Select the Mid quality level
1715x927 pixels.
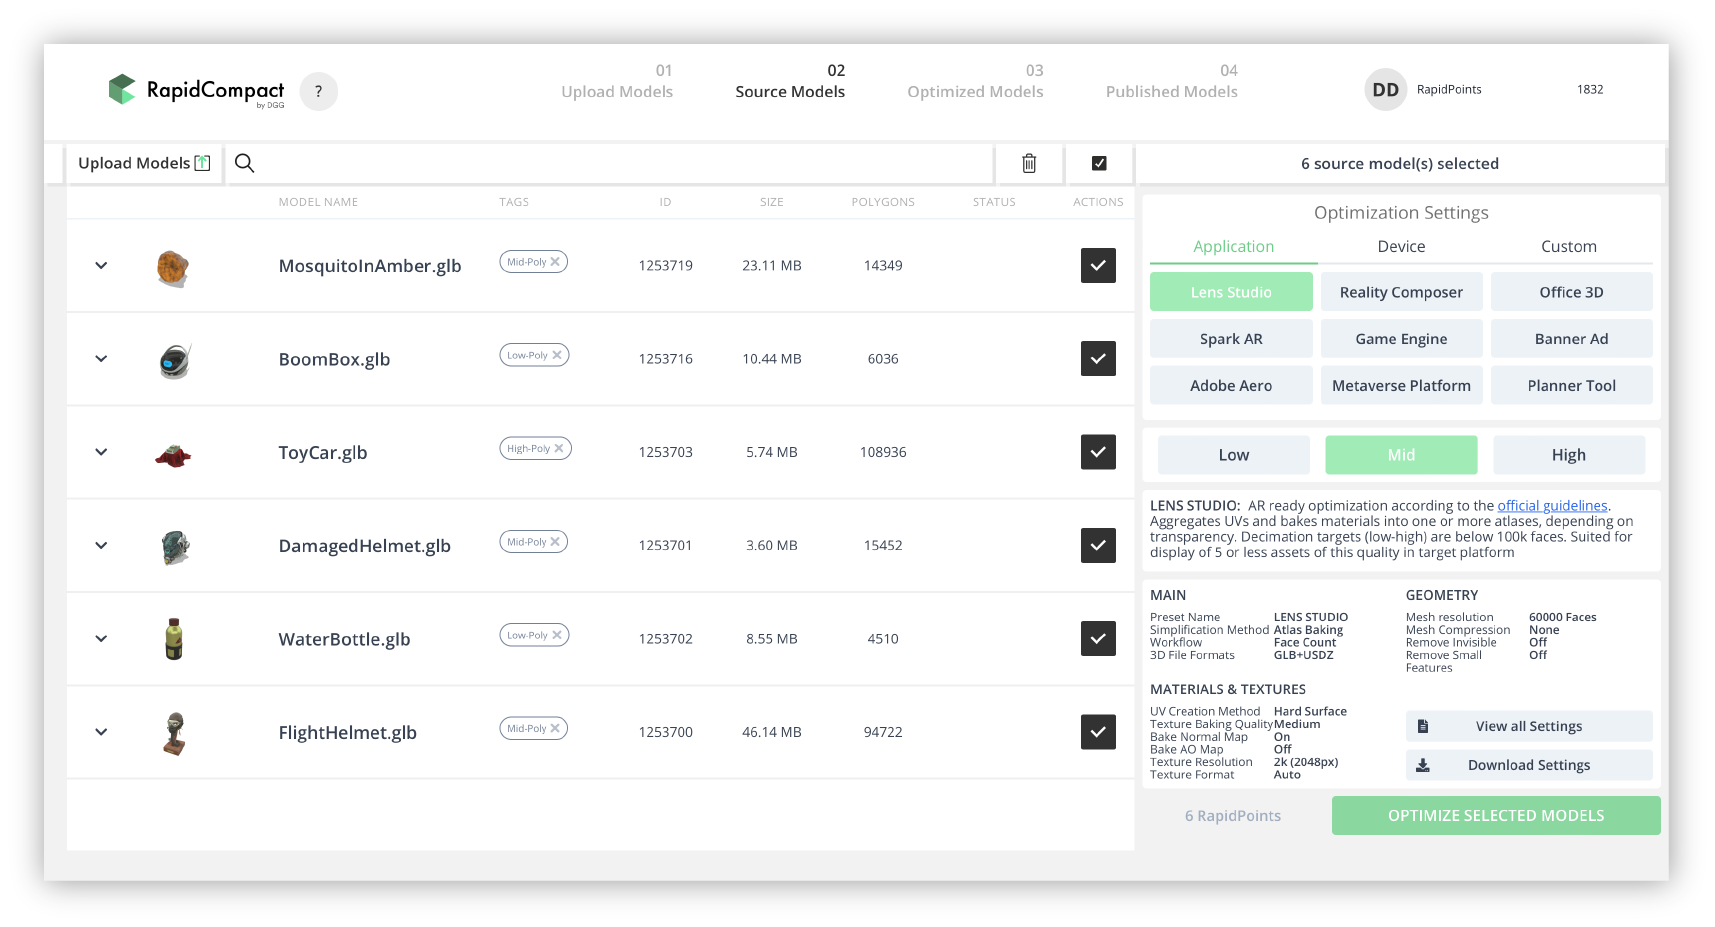tap(1401, 455)
